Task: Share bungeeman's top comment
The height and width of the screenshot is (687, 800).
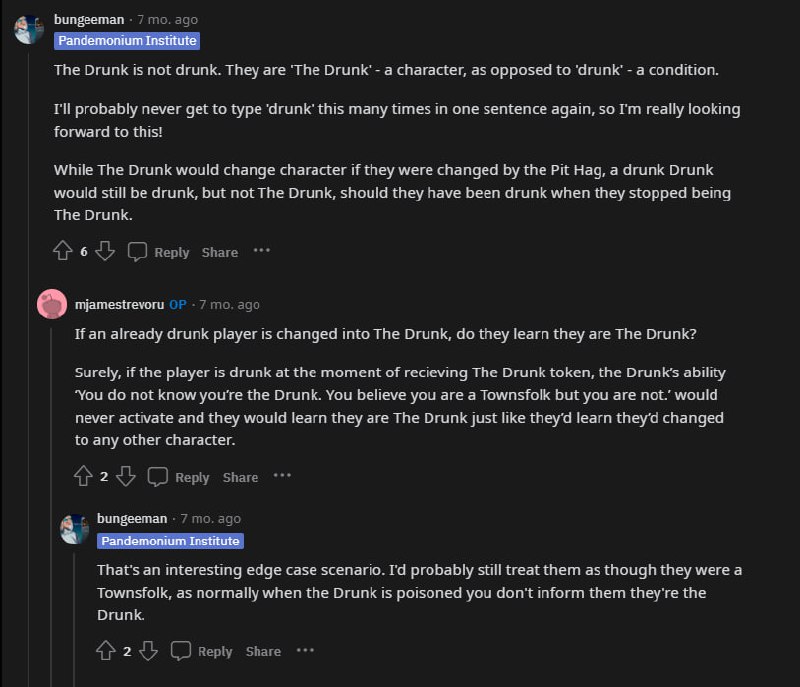Action: point(219,252)
